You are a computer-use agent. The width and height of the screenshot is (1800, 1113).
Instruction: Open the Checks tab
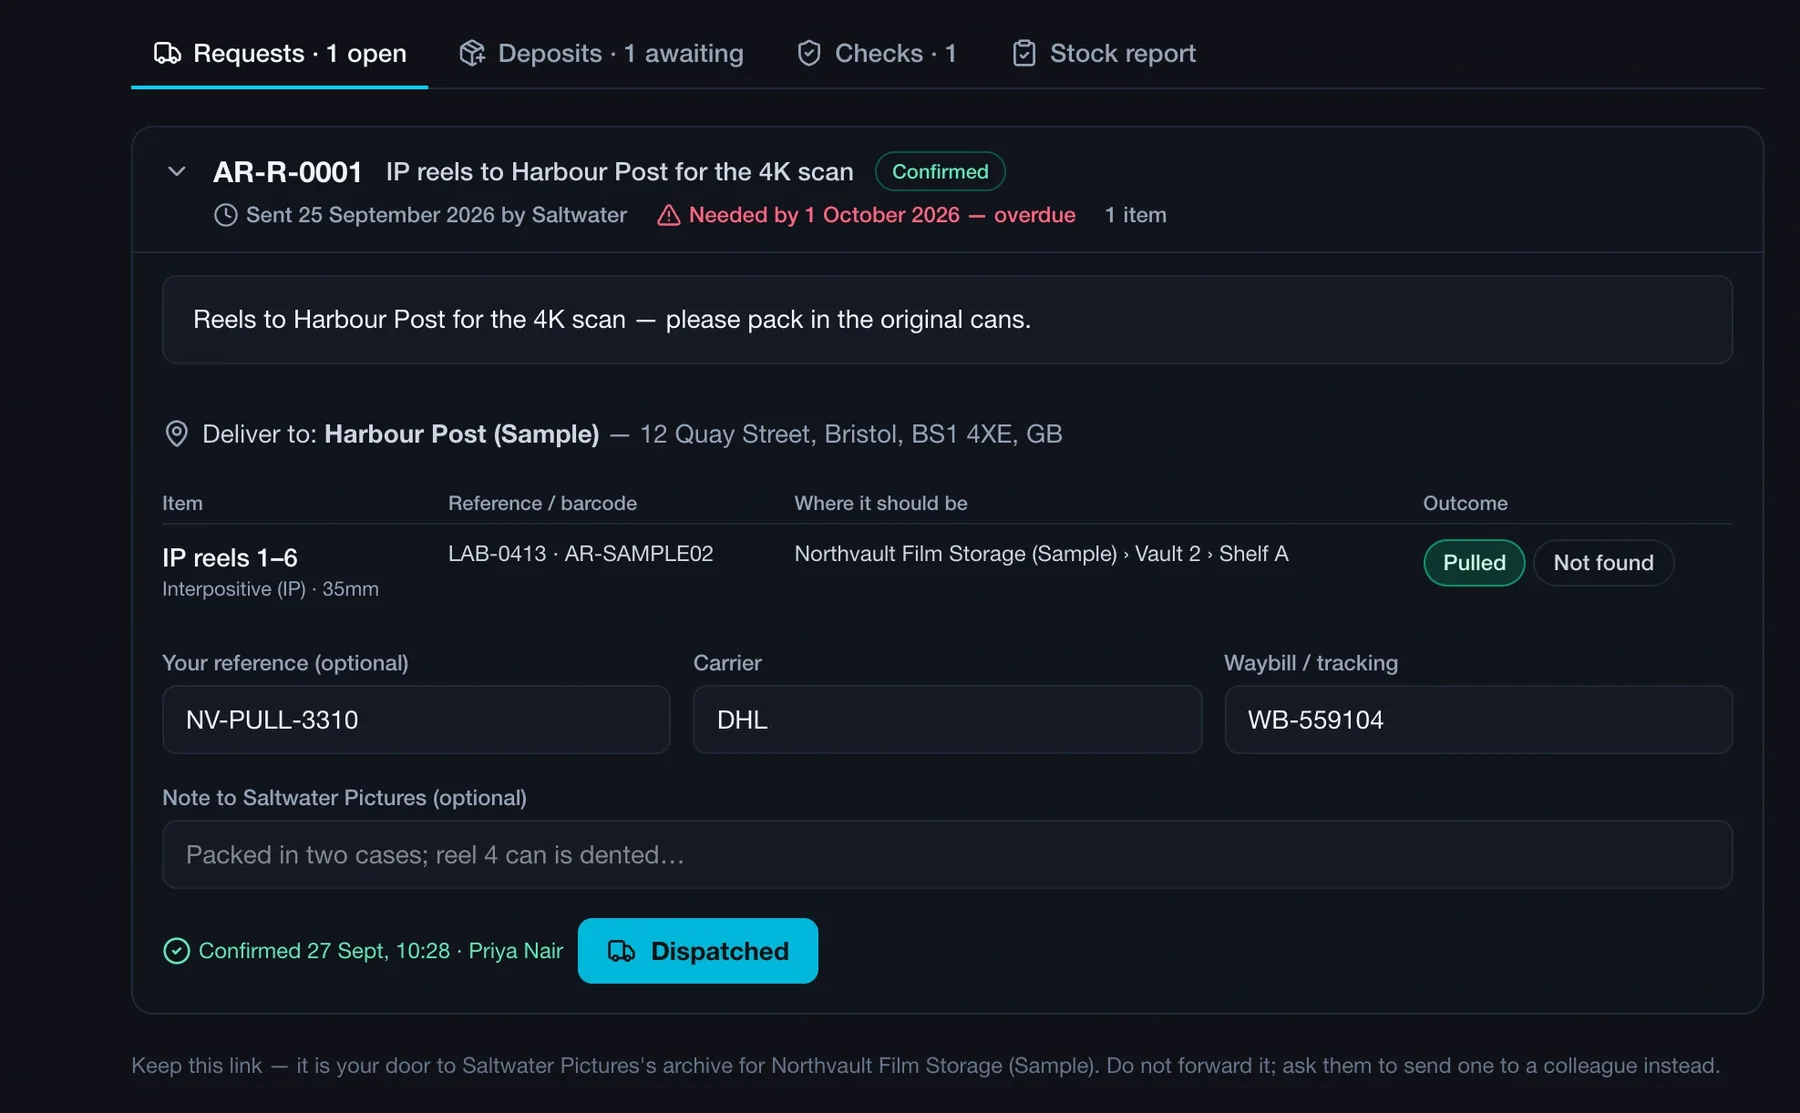876,53
